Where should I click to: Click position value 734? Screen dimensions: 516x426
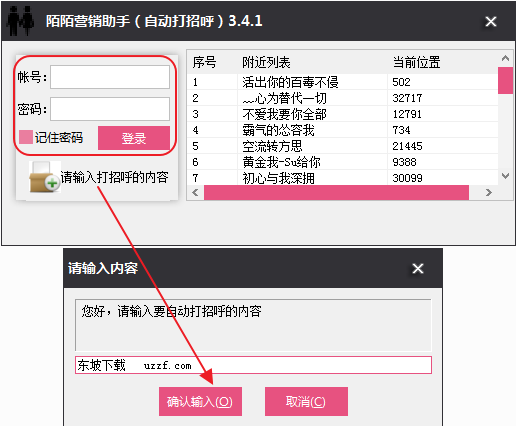(x=401, y=130)
